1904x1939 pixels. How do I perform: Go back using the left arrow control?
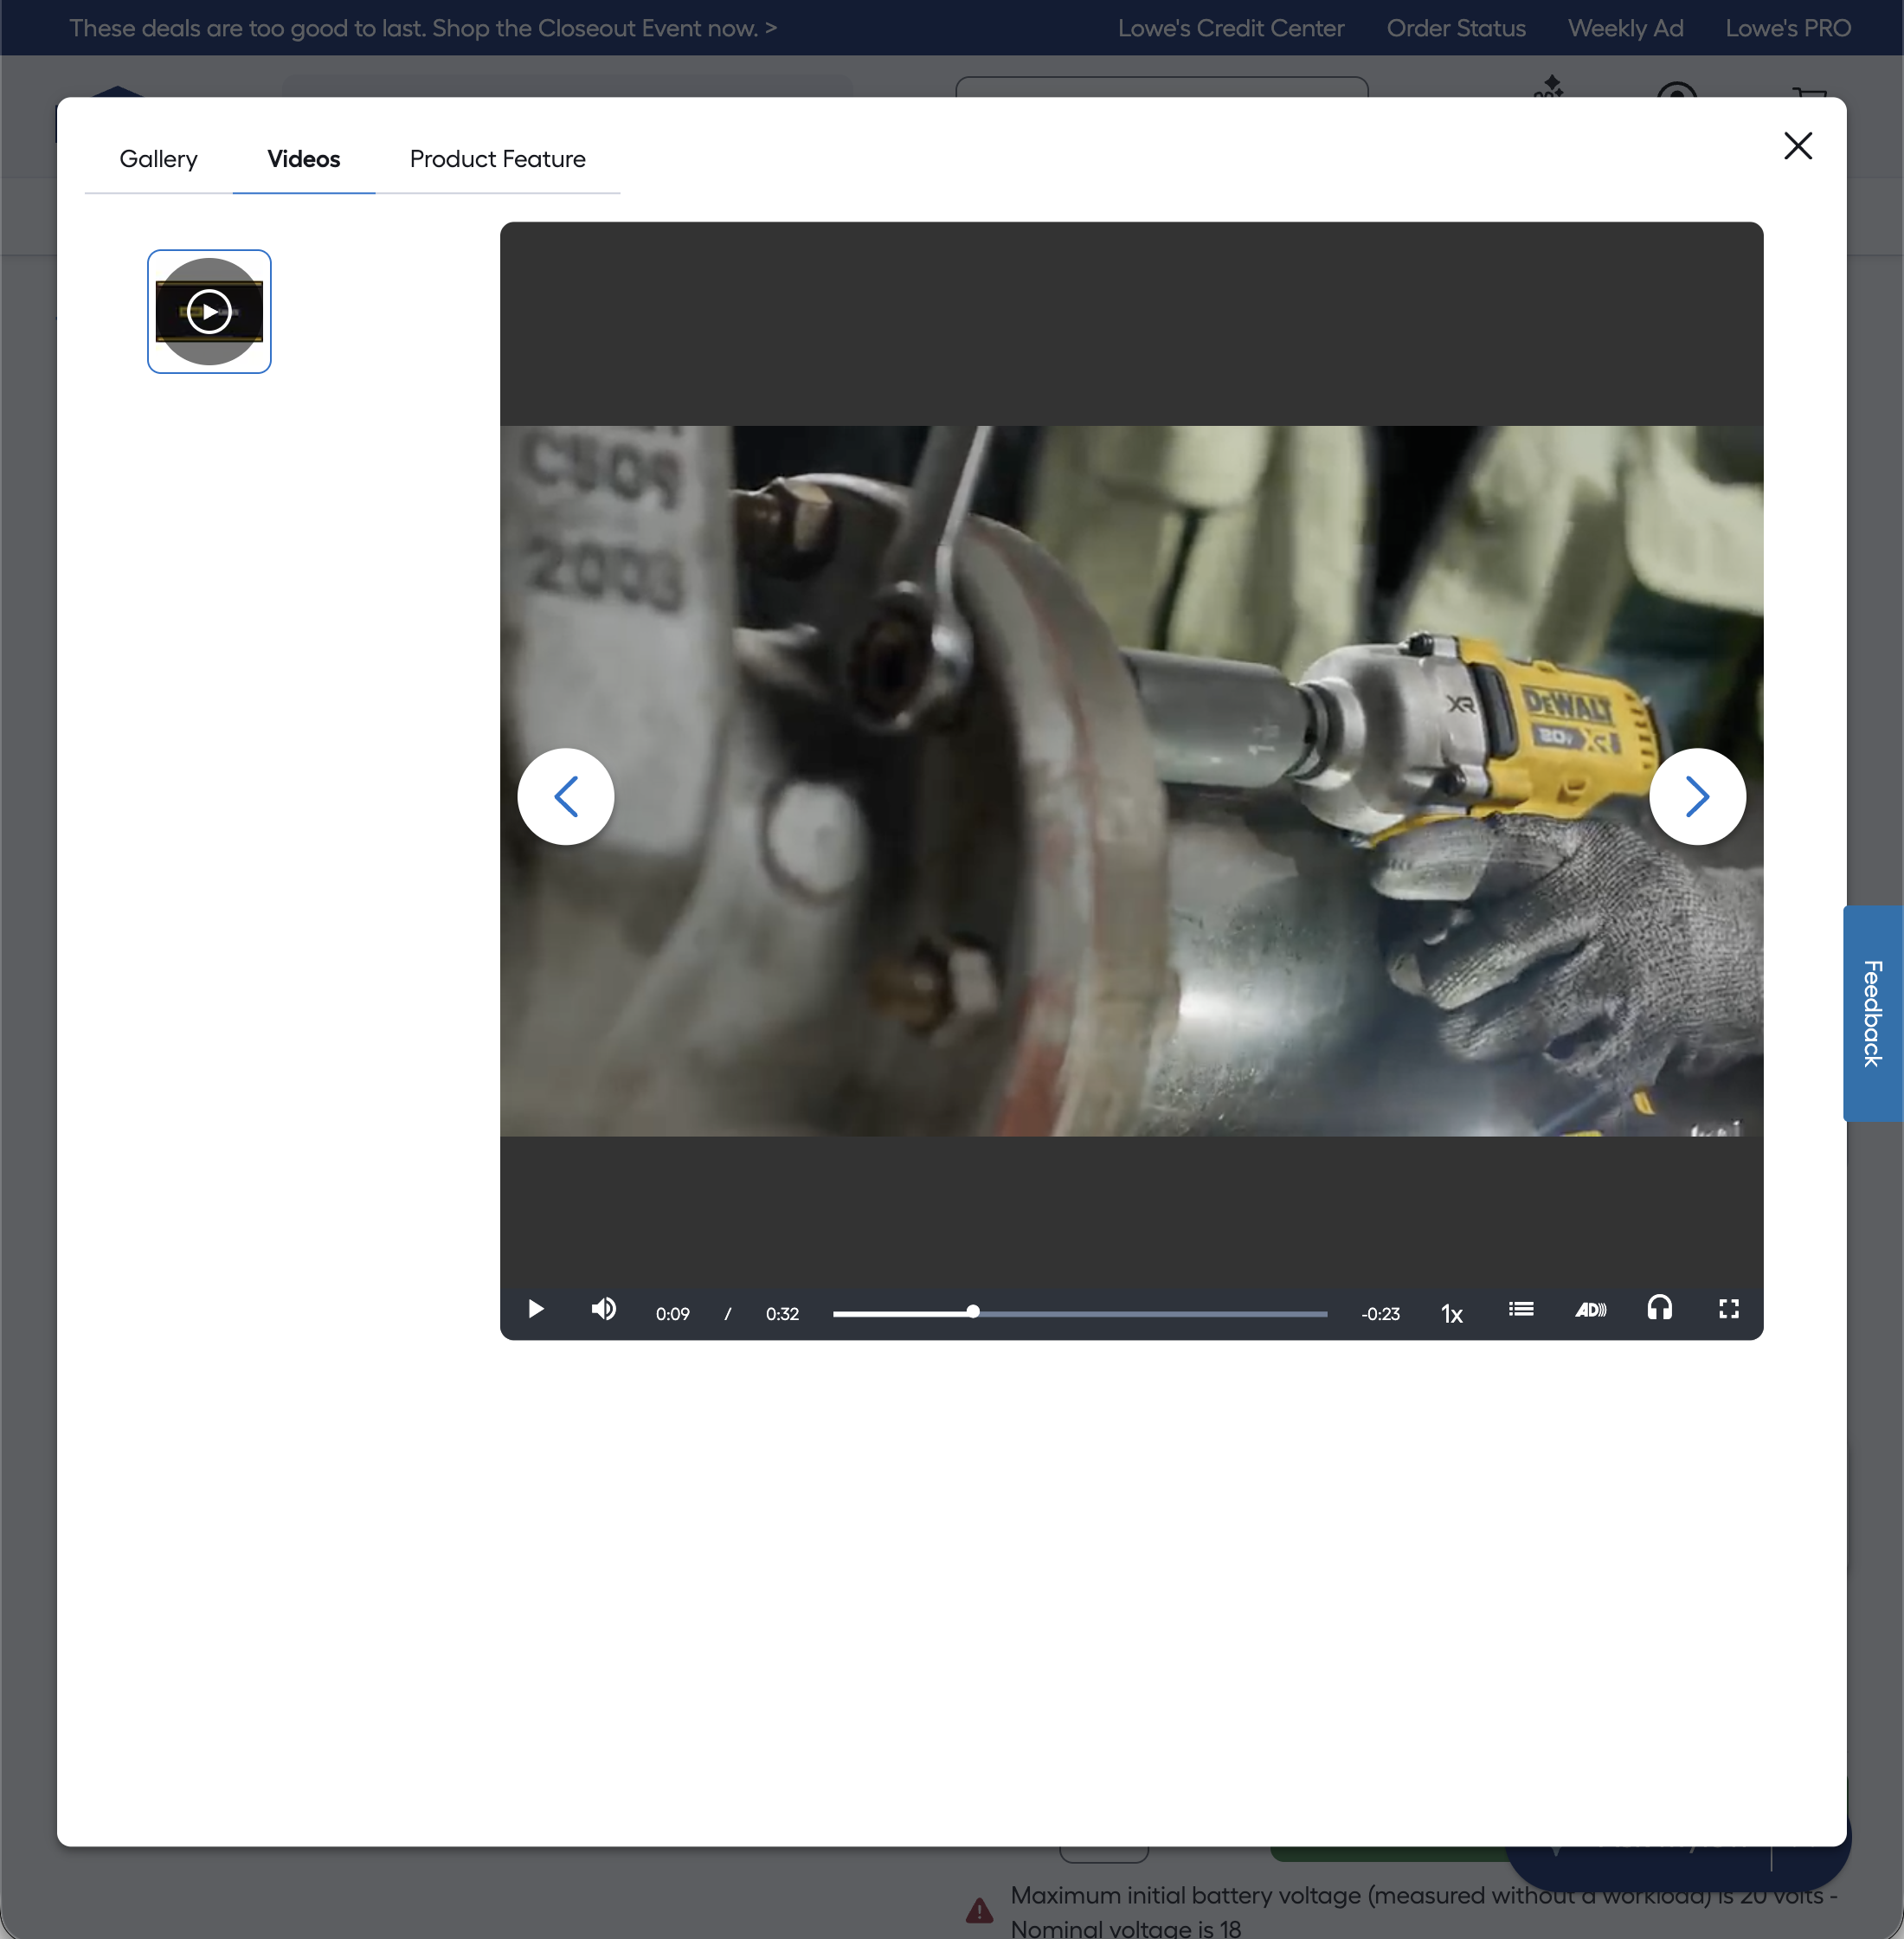(x=565, y=796)
